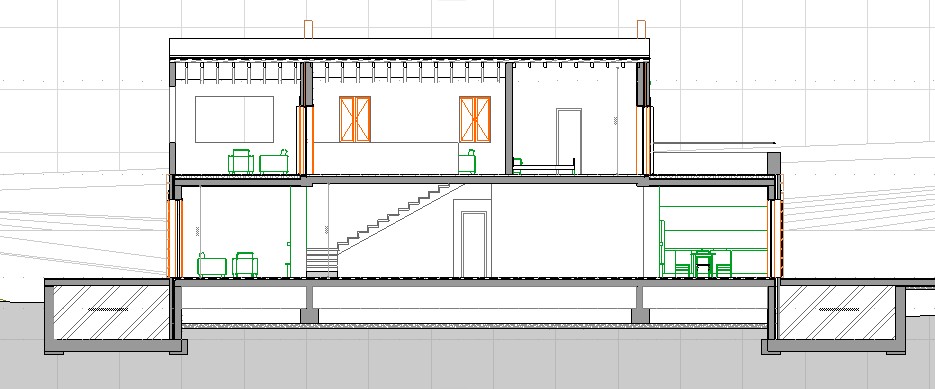Click the dining table on ground floor right
Screen dimensions: 935x389
[x=704, y=264]
